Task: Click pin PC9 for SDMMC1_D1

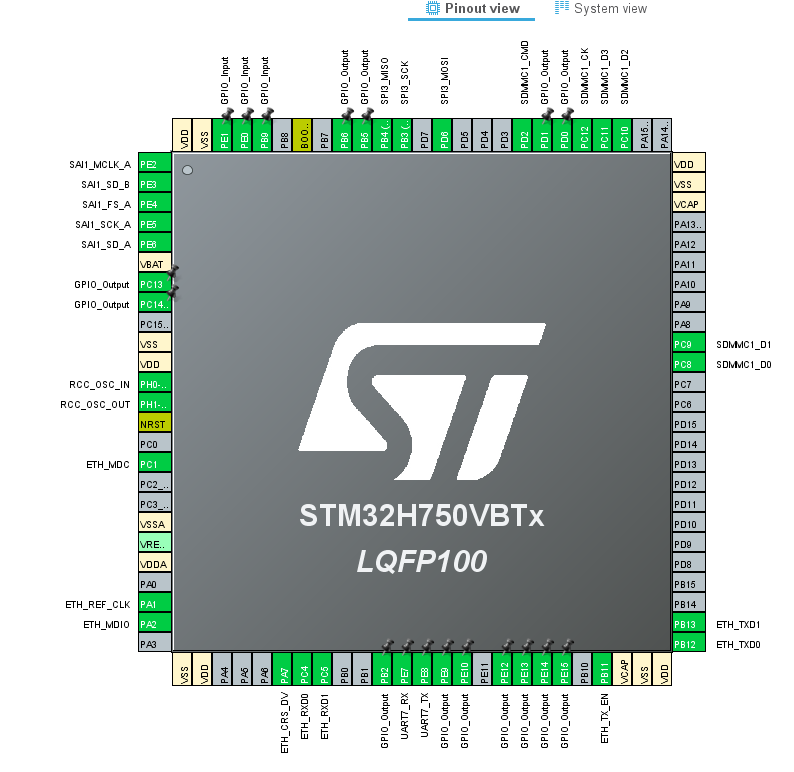Action: coord(689,344)
